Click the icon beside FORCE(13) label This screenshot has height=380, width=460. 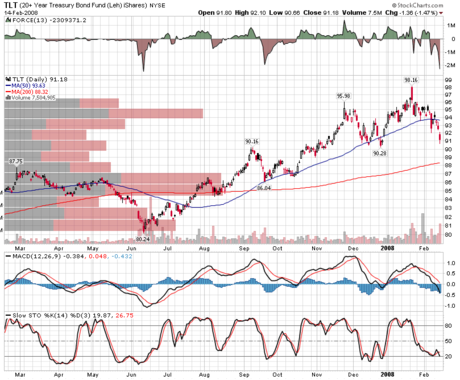tap(8, 20)
